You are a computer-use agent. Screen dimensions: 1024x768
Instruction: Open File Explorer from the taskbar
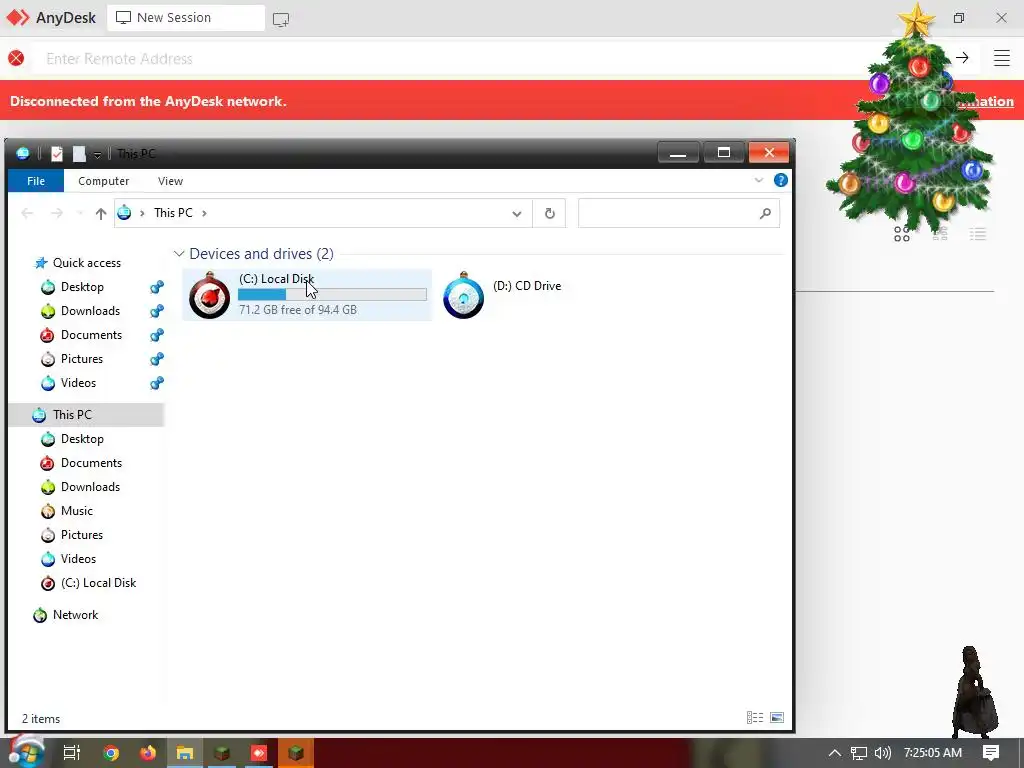tap(185, 753)
